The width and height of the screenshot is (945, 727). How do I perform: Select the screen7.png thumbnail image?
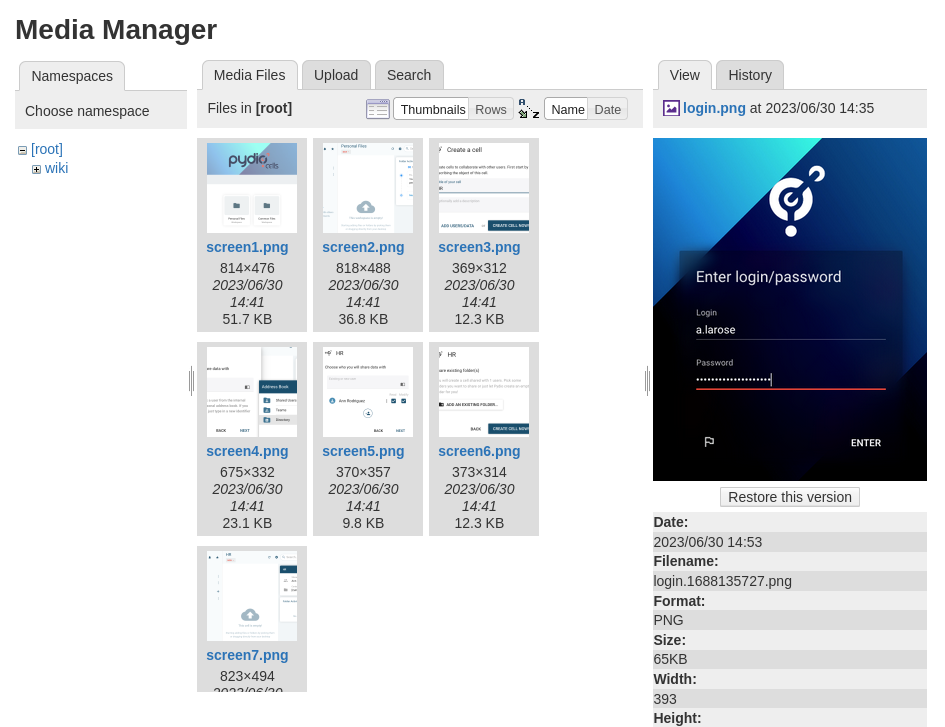[252, 596]
